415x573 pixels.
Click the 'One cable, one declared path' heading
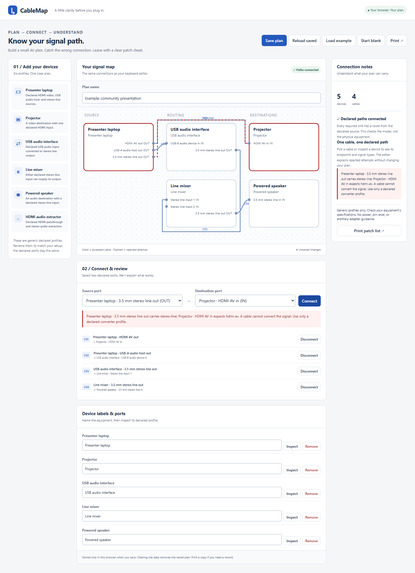point(362,142)
